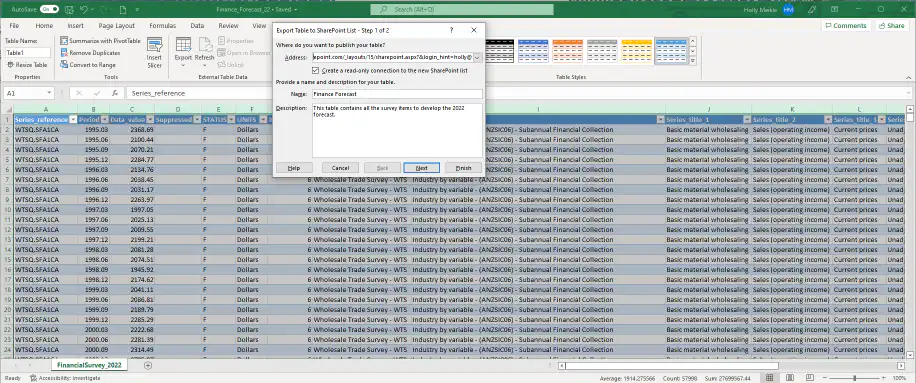The height and width of the screenshot is (383, 916).
Task: Click Table Styles gallery up arrow
Action: (693, 41)
